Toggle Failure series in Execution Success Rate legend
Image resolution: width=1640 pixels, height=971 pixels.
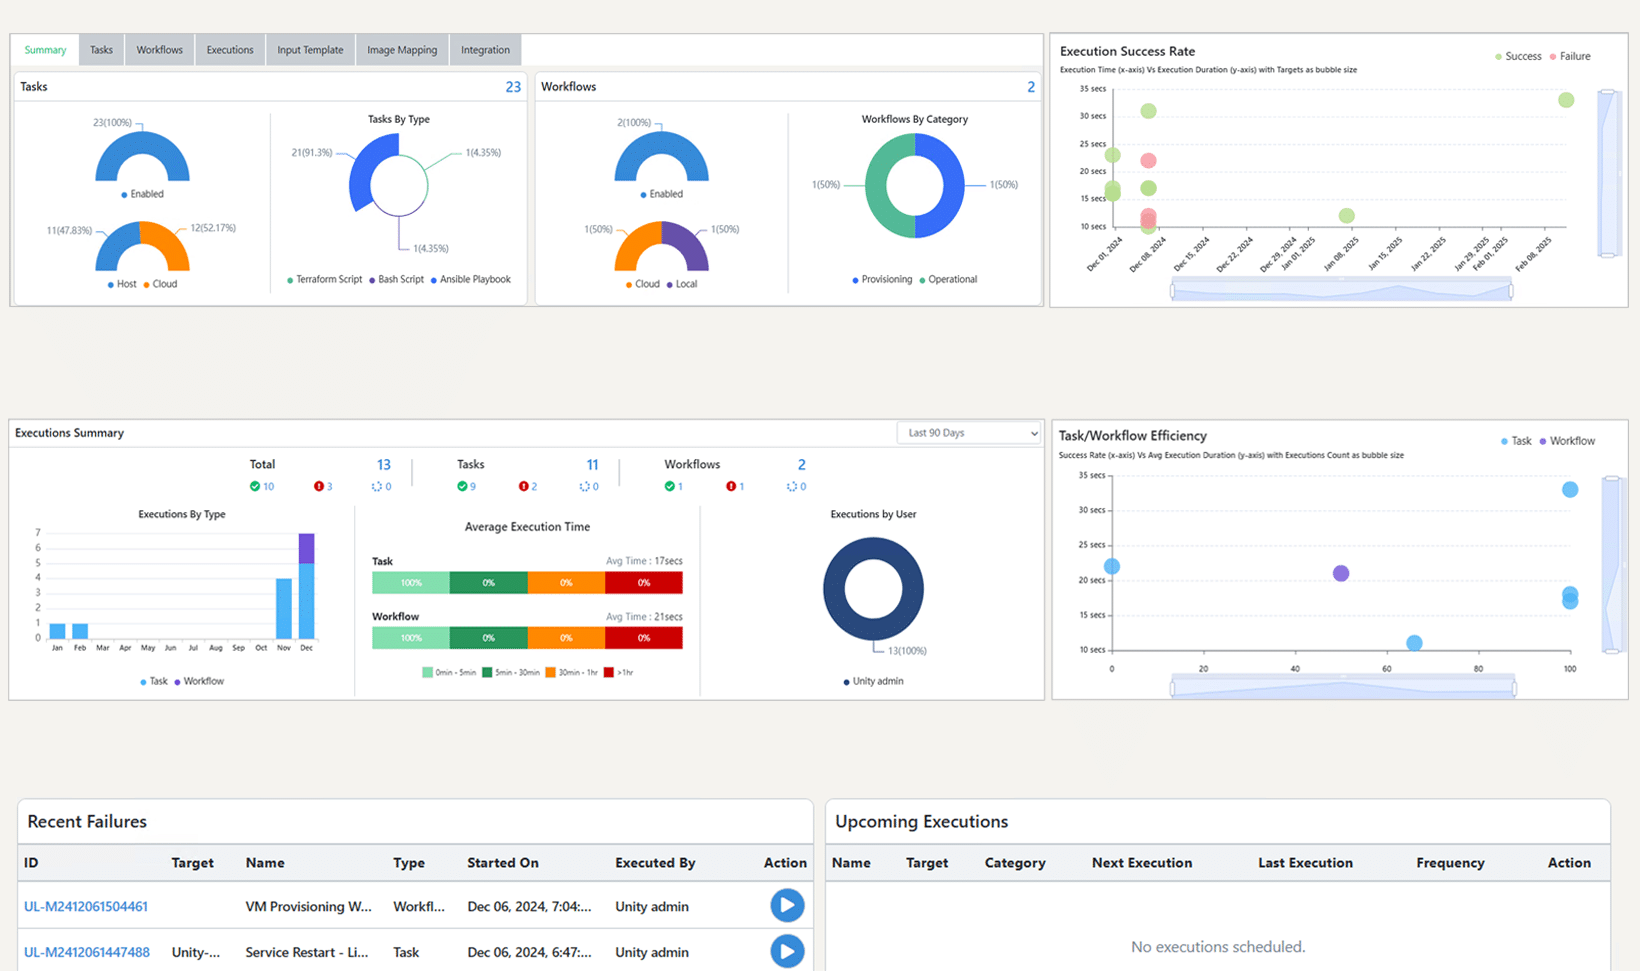[x=1568, y=57]
